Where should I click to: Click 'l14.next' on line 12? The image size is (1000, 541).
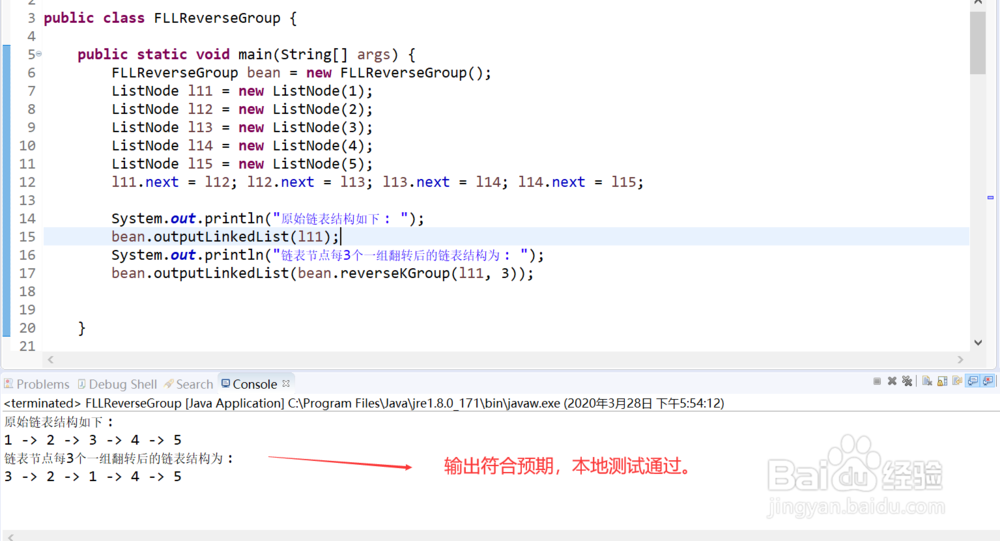[x=551, y=182]
